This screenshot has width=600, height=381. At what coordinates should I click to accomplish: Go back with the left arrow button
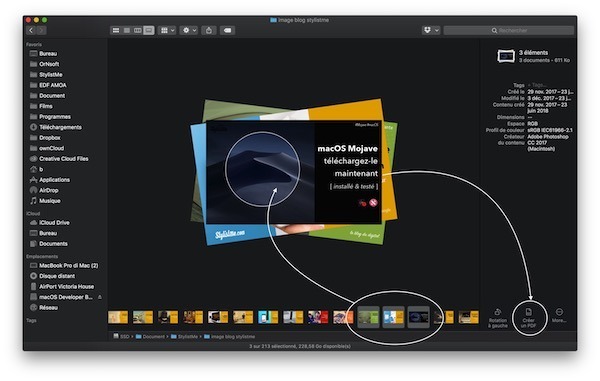point(31,30)
